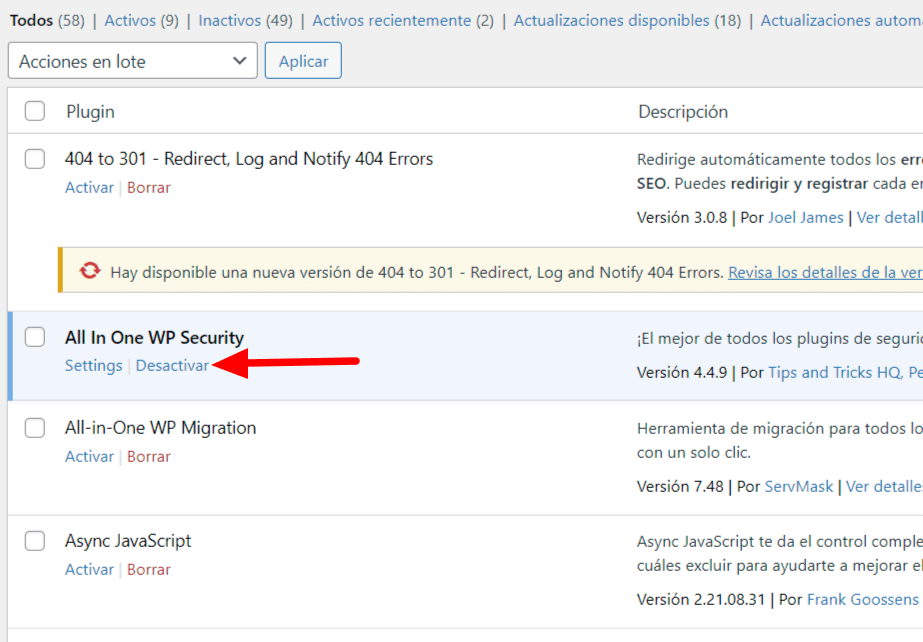Open the Acciones en lote dropdown

[132, 61]
